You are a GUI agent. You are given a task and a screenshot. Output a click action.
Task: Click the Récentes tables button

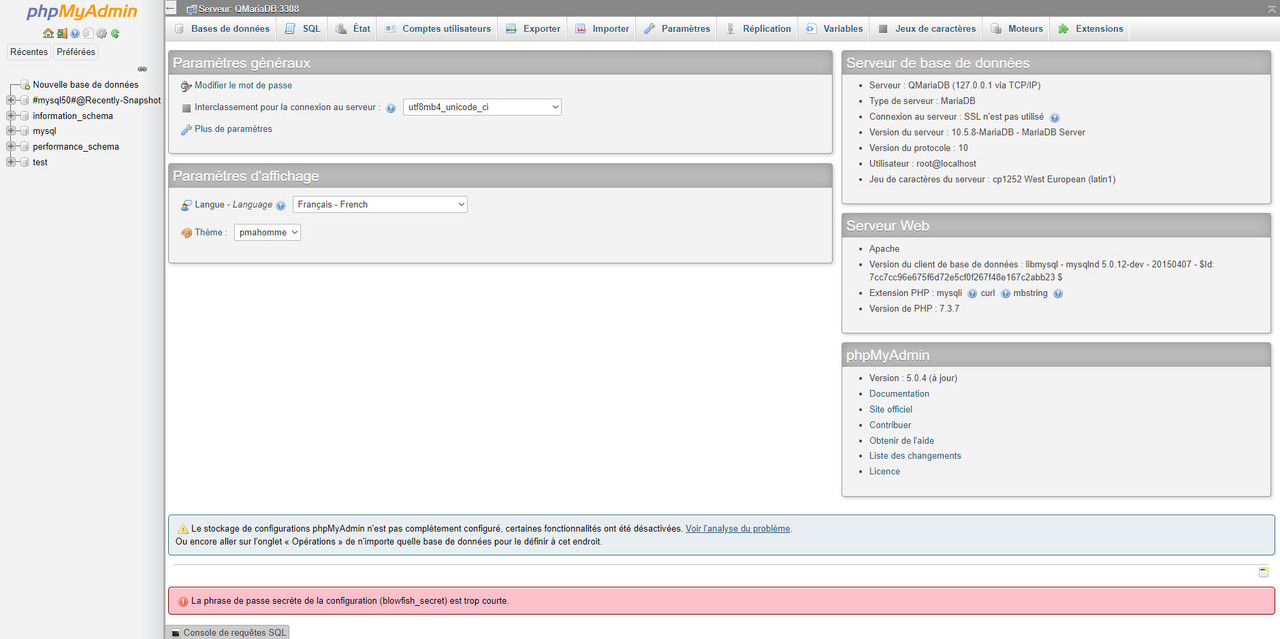(x=29, y=52)
